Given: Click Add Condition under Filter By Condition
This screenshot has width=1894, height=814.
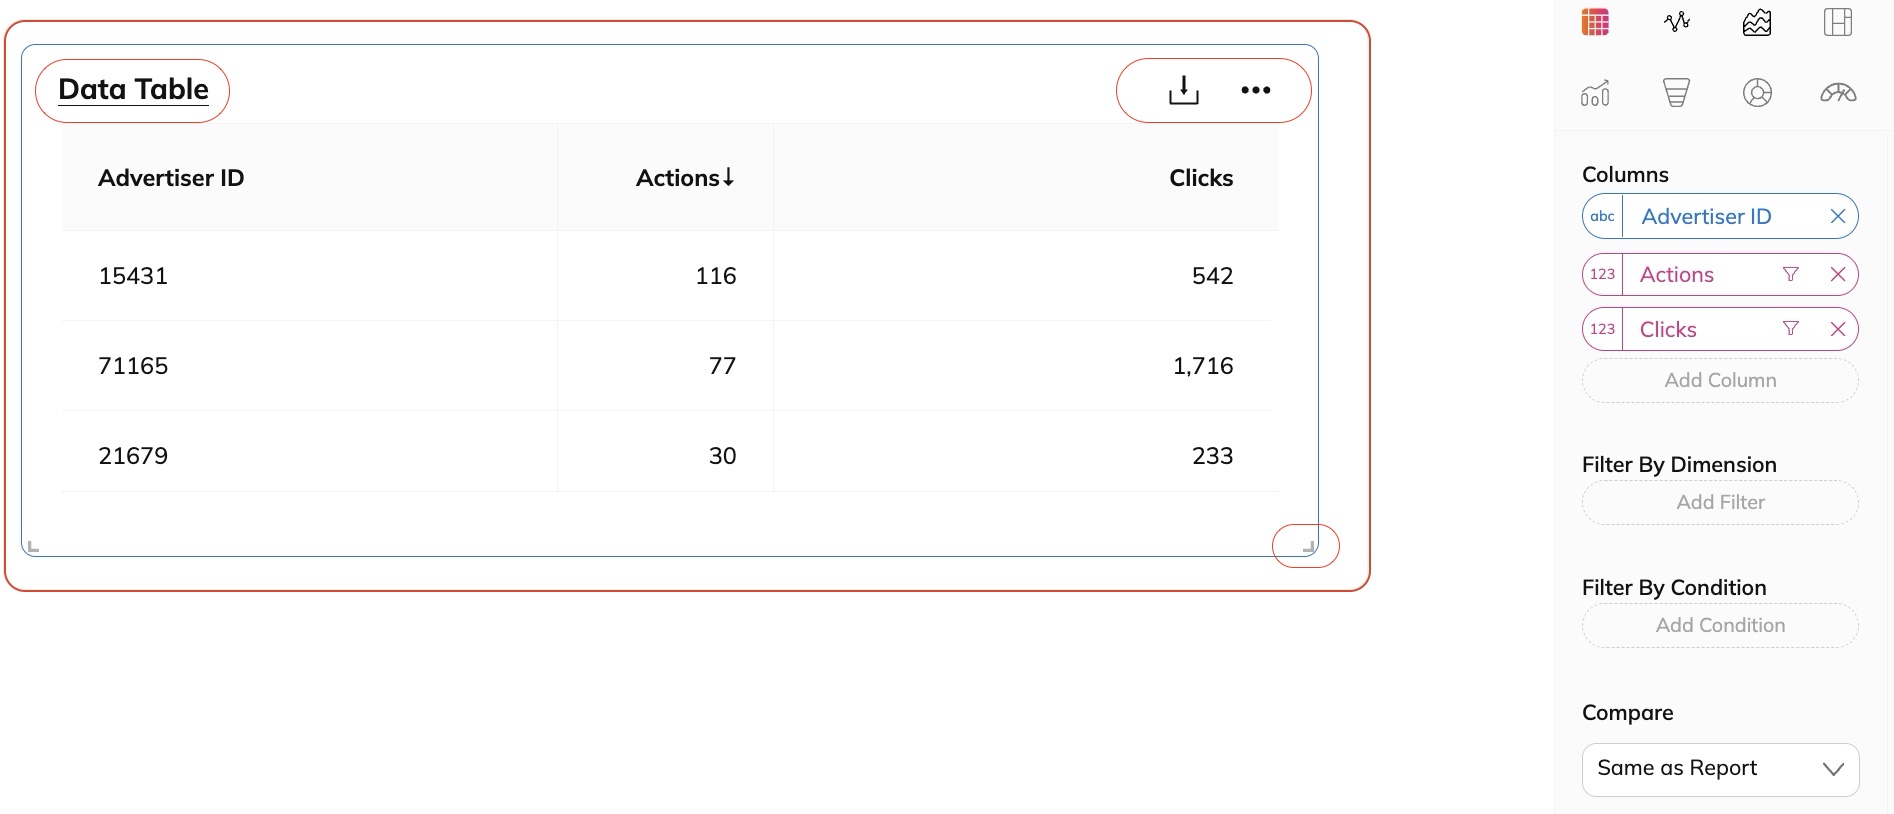Looking at the screenshot, I should click(1720, 626).
